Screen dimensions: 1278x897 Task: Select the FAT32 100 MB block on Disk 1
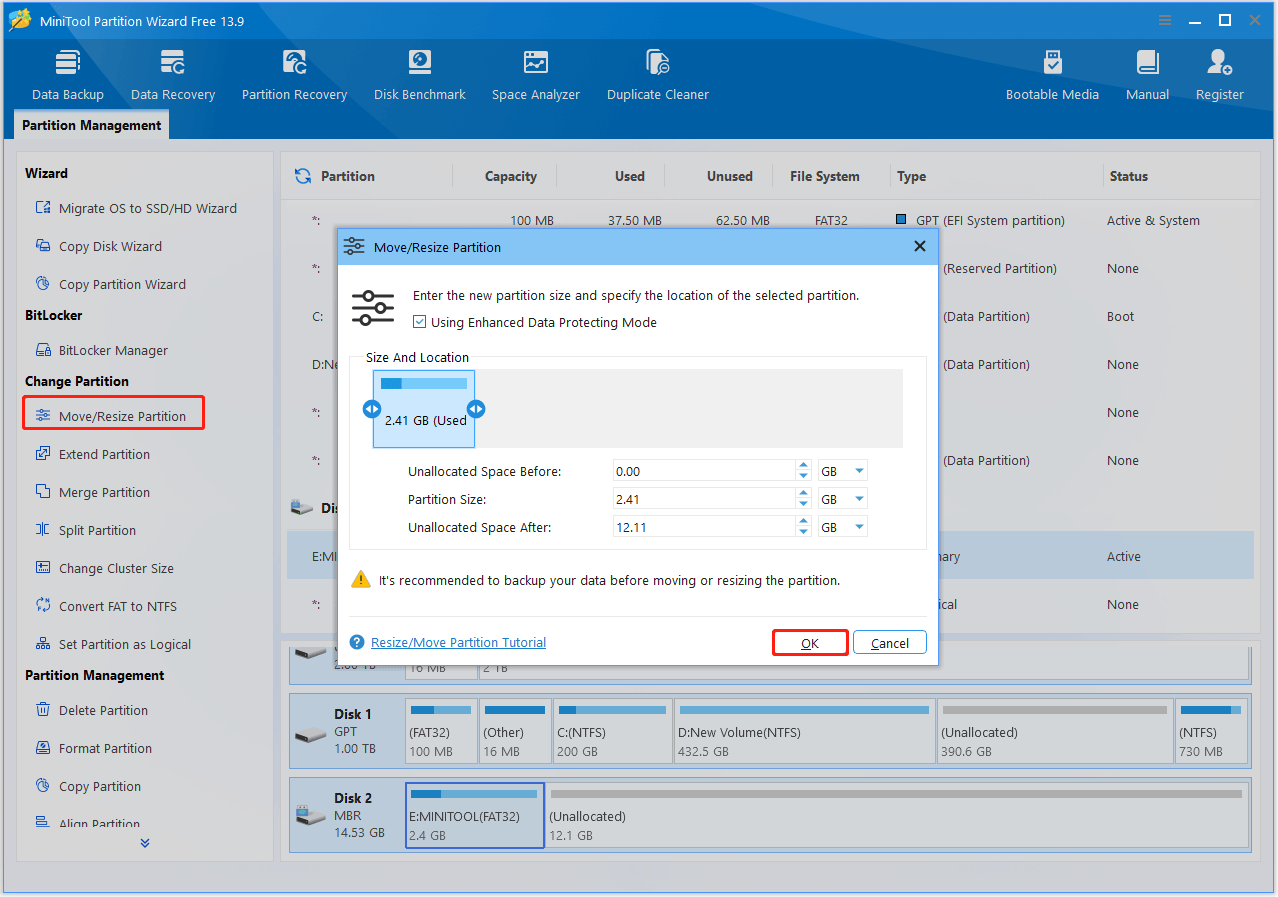441,732
